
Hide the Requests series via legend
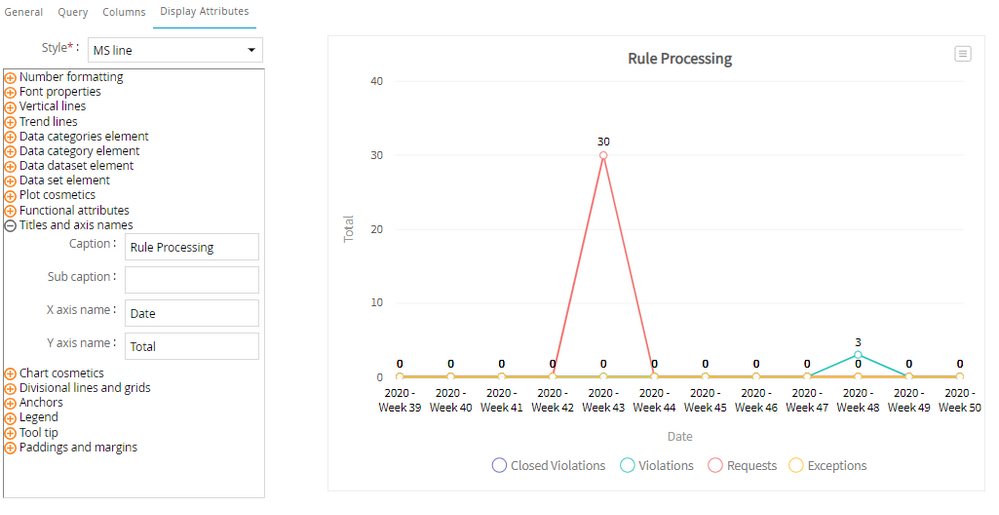coord(742,465)
